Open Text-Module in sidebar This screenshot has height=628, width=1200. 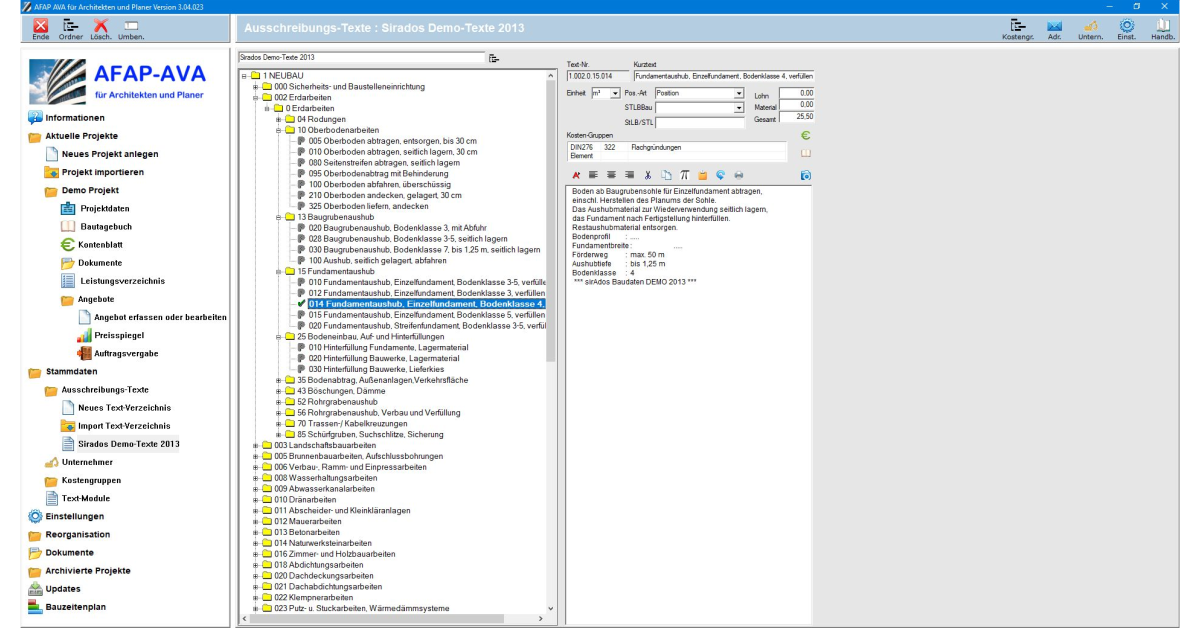(85, 498)
